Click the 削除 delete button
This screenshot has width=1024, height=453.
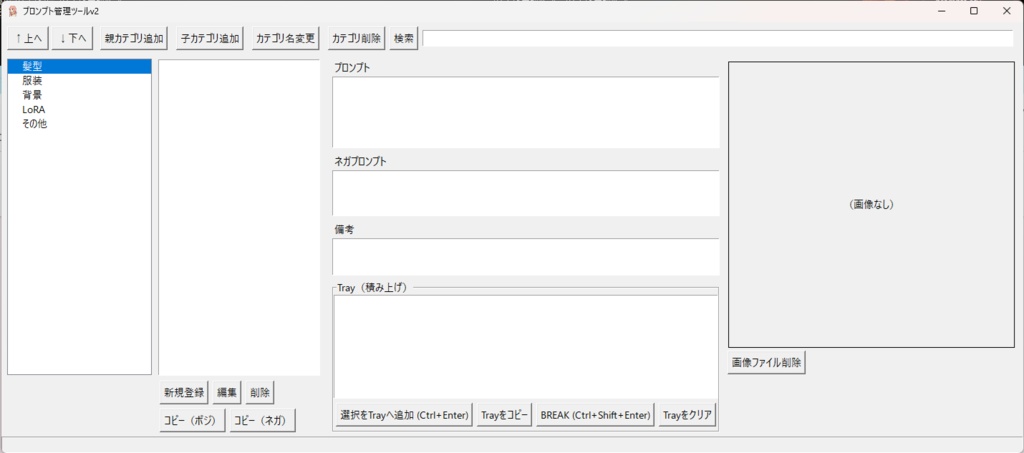coord(261,393)
